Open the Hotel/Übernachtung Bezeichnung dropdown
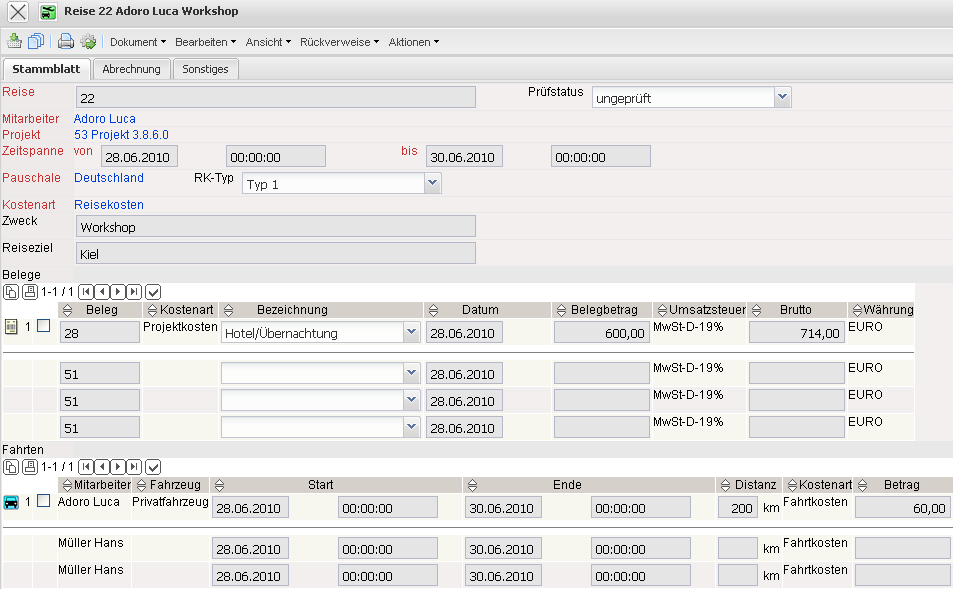Screen dimensions: 953x589 (x=410, y=332)
